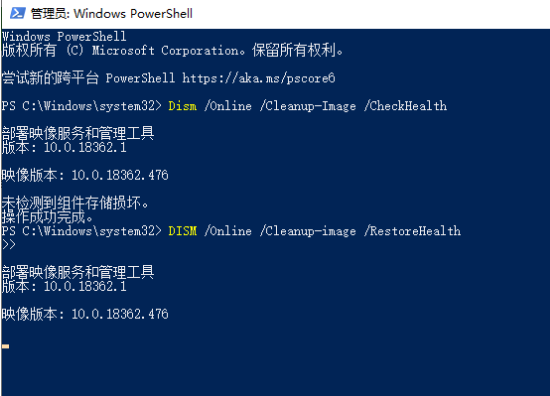
Task: Click the first /Cleanup-Image parameter
Action: click(308, 106)
